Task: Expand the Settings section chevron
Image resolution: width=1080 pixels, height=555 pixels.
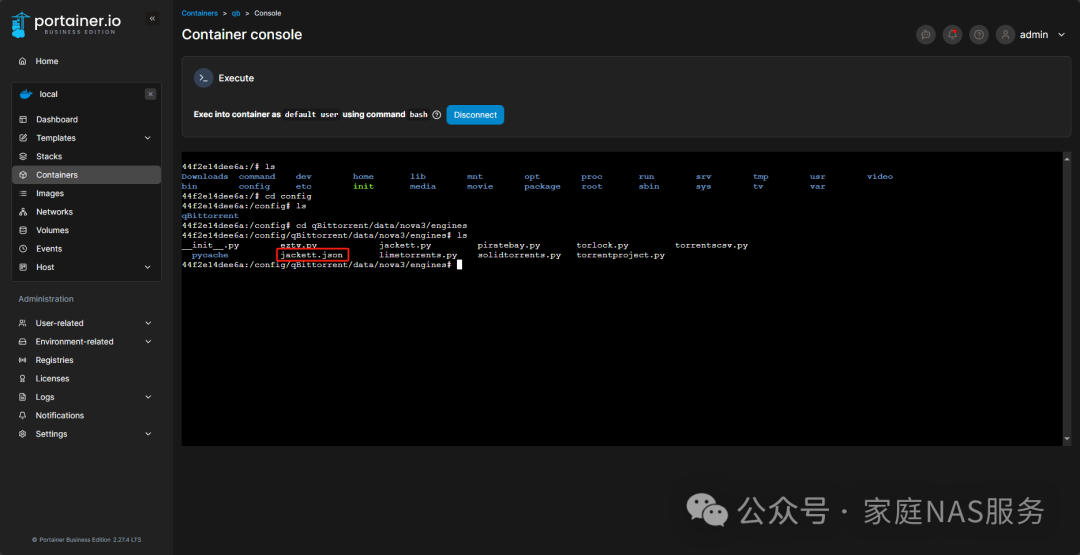Action: point(148,434)
